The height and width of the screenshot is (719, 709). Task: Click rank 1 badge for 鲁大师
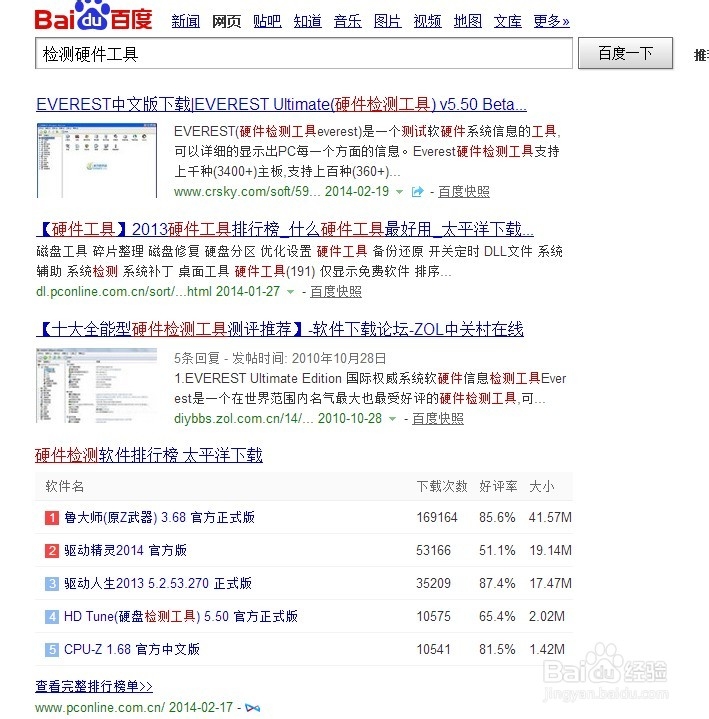click(x=52, y=518)
